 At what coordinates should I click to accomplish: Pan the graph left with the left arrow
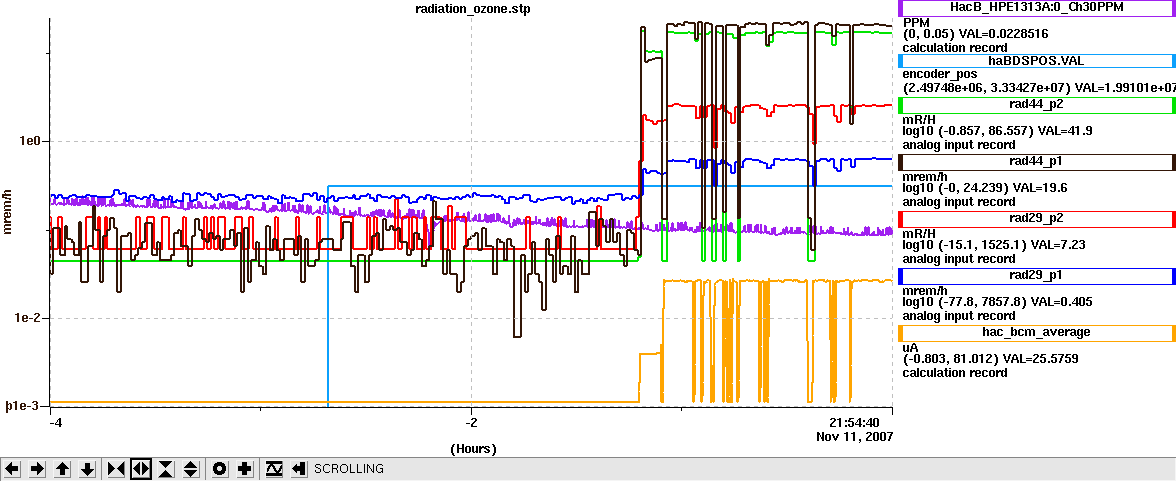13,469
